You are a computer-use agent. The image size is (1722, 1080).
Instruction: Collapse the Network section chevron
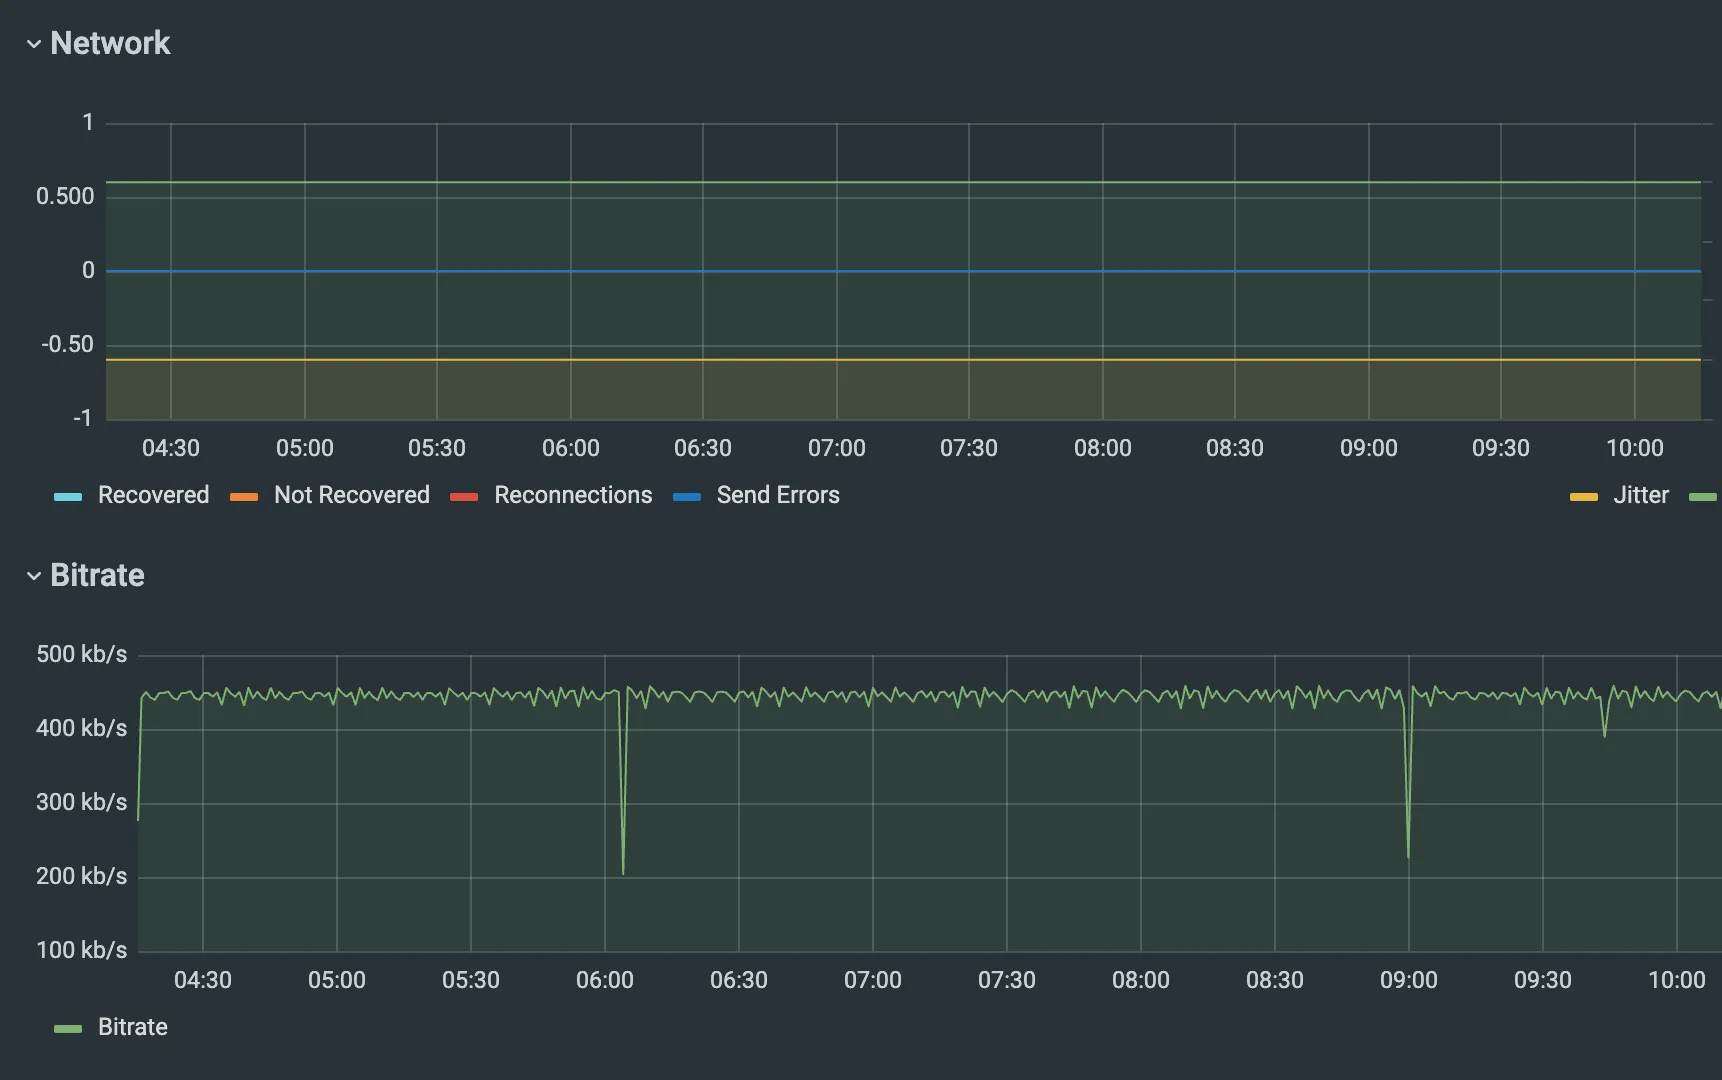click(34, 44)
